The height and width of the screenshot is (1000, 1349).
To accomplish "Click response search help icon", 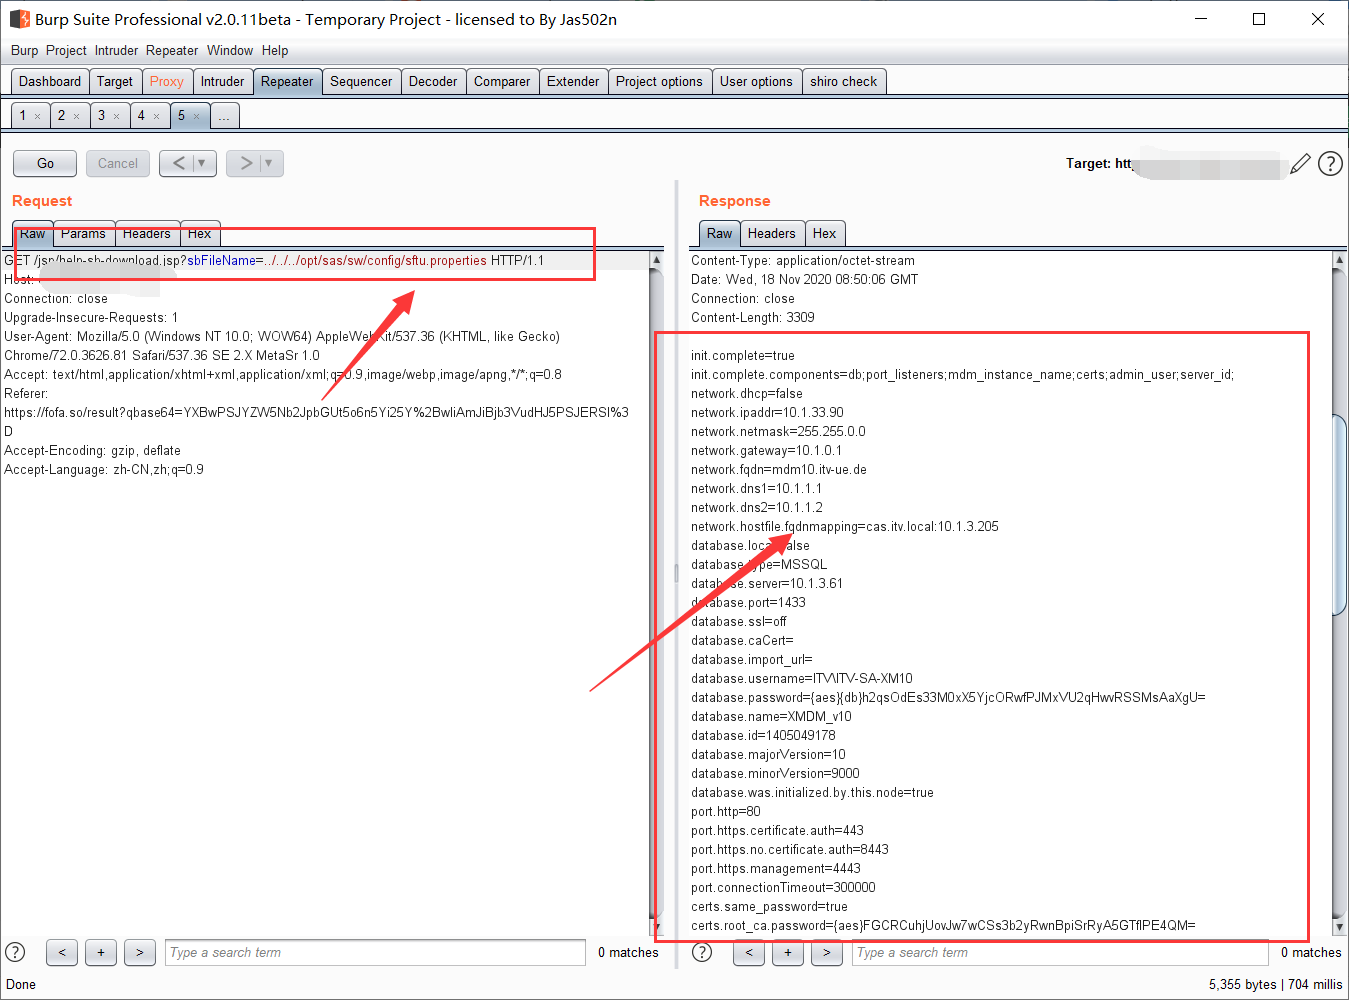I will tap(702, 952).
